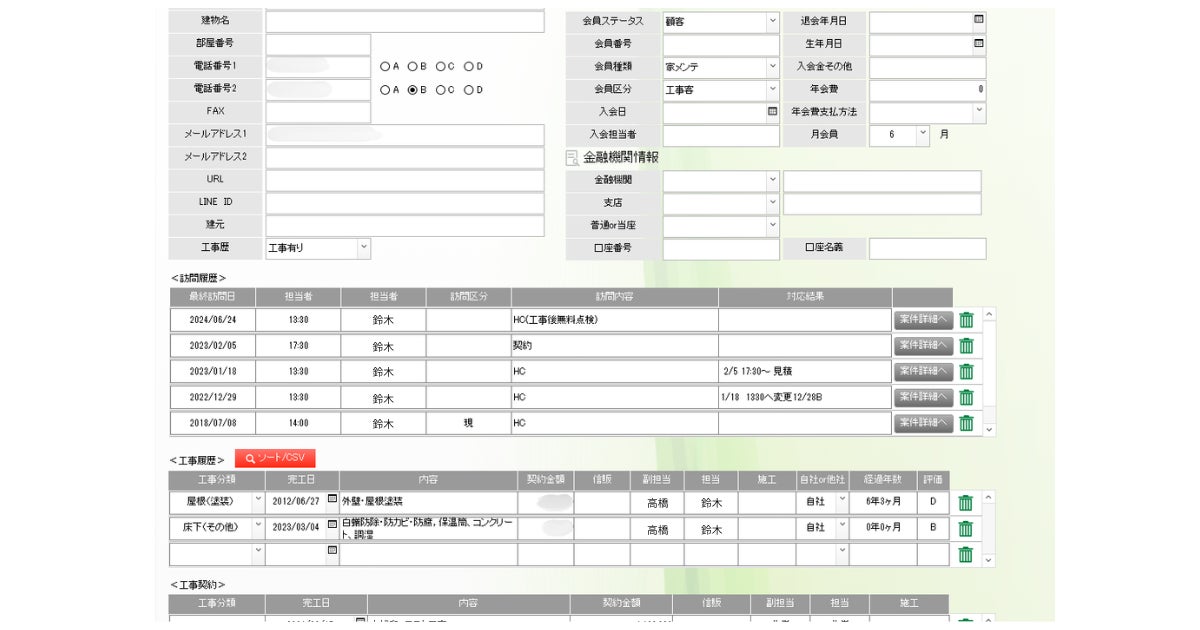Image resolution: width=1200 pixels, height=630 pixels.
Task: Open 案件詳細へ for the 2022/12/29 visit
Action: [x=923, y=396]
